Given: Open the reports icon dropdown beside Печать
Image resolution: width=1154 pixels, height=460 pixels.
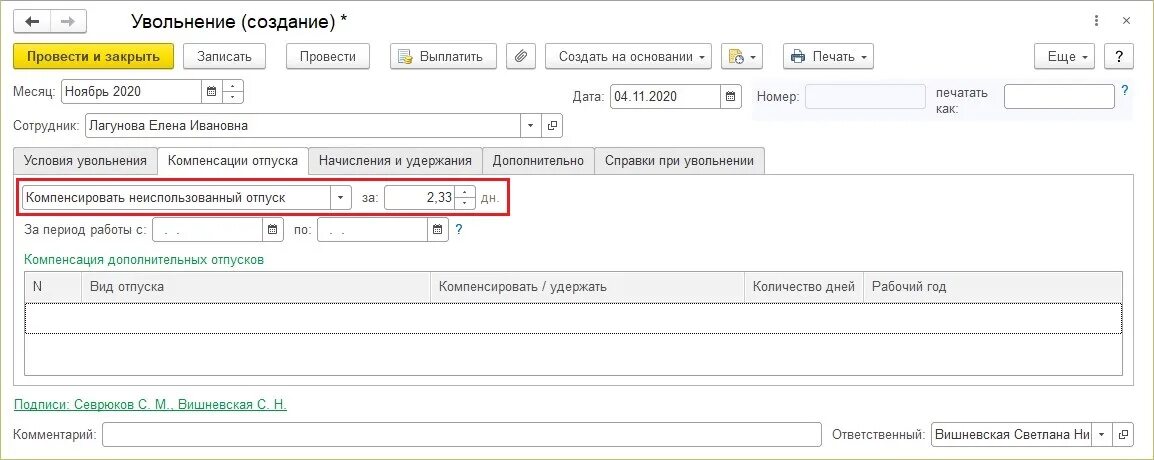Looking at the screenshot, I should [742, 57].
